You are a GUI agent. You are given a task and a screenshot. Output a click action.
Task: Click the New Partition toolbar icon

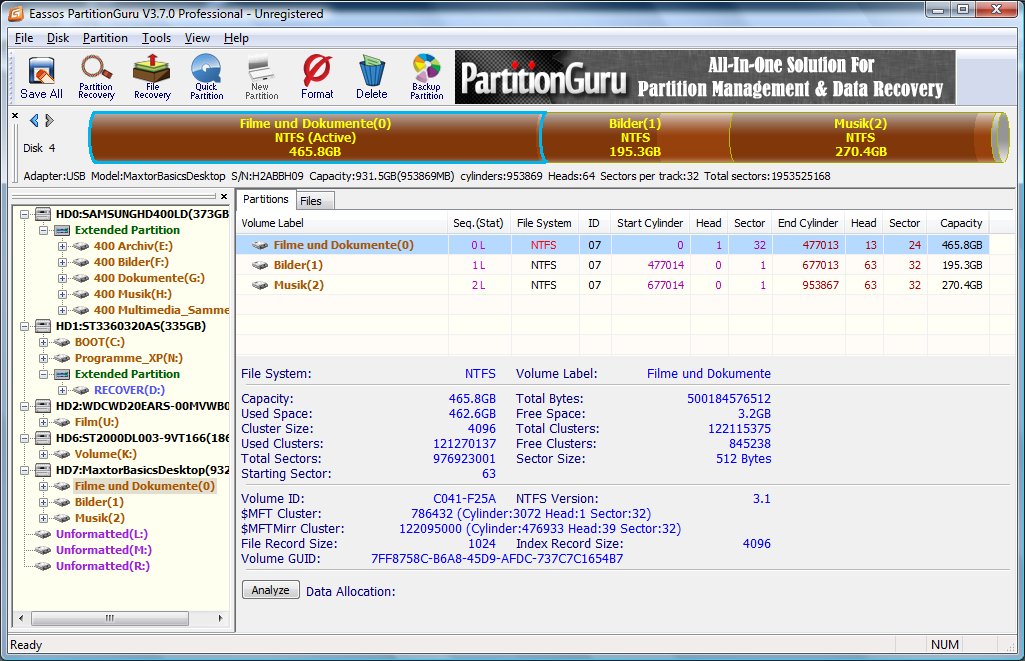click(x=261, y=77)
